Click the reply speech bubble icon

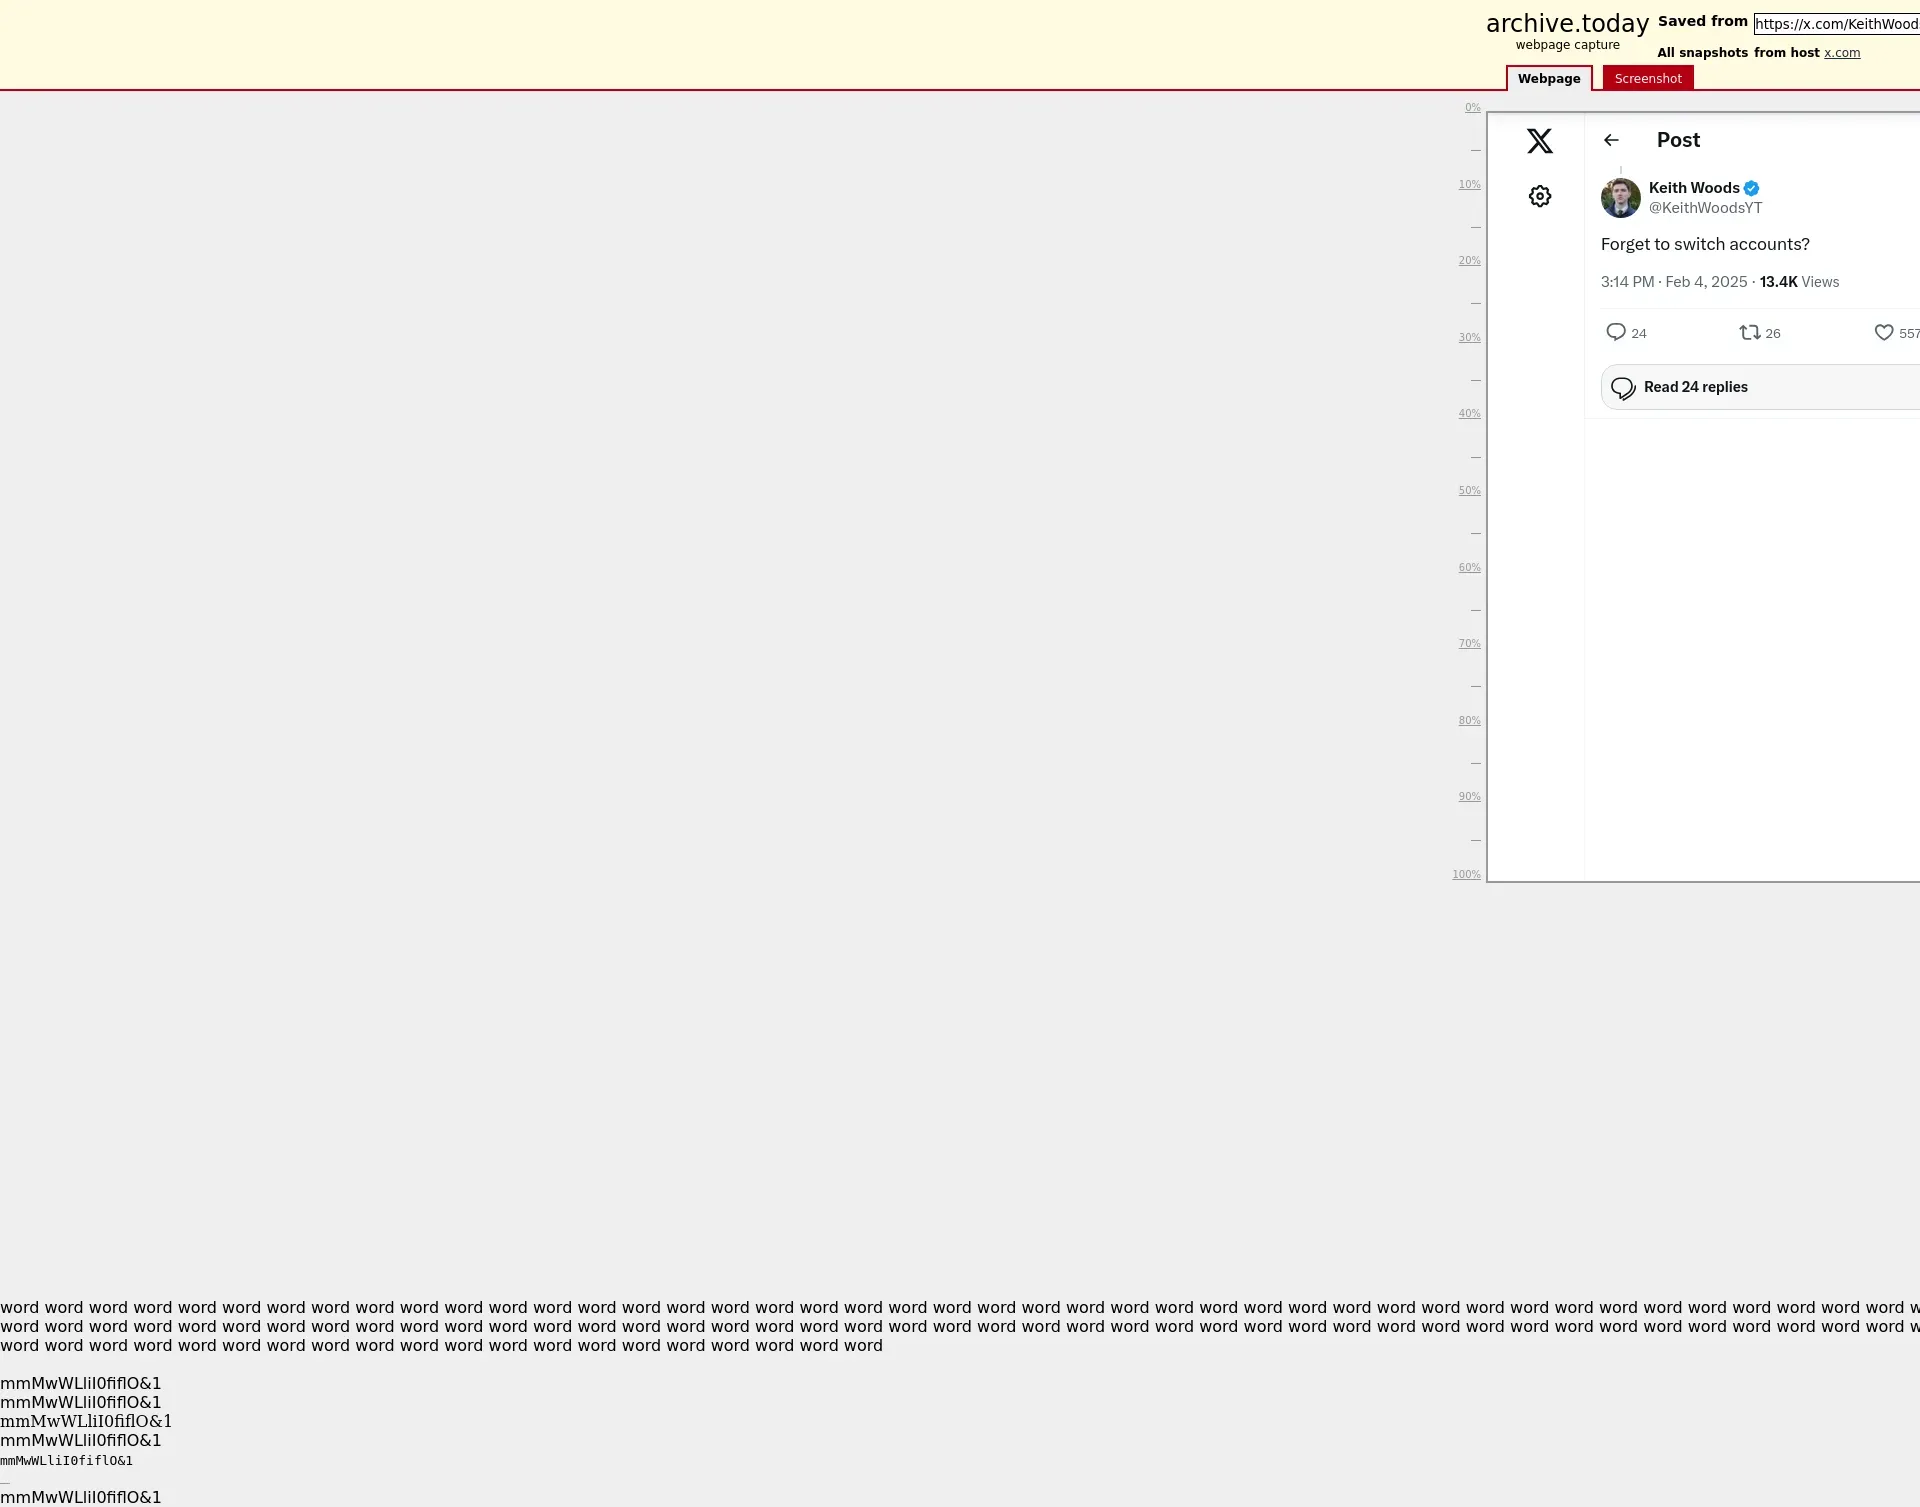1615,332
